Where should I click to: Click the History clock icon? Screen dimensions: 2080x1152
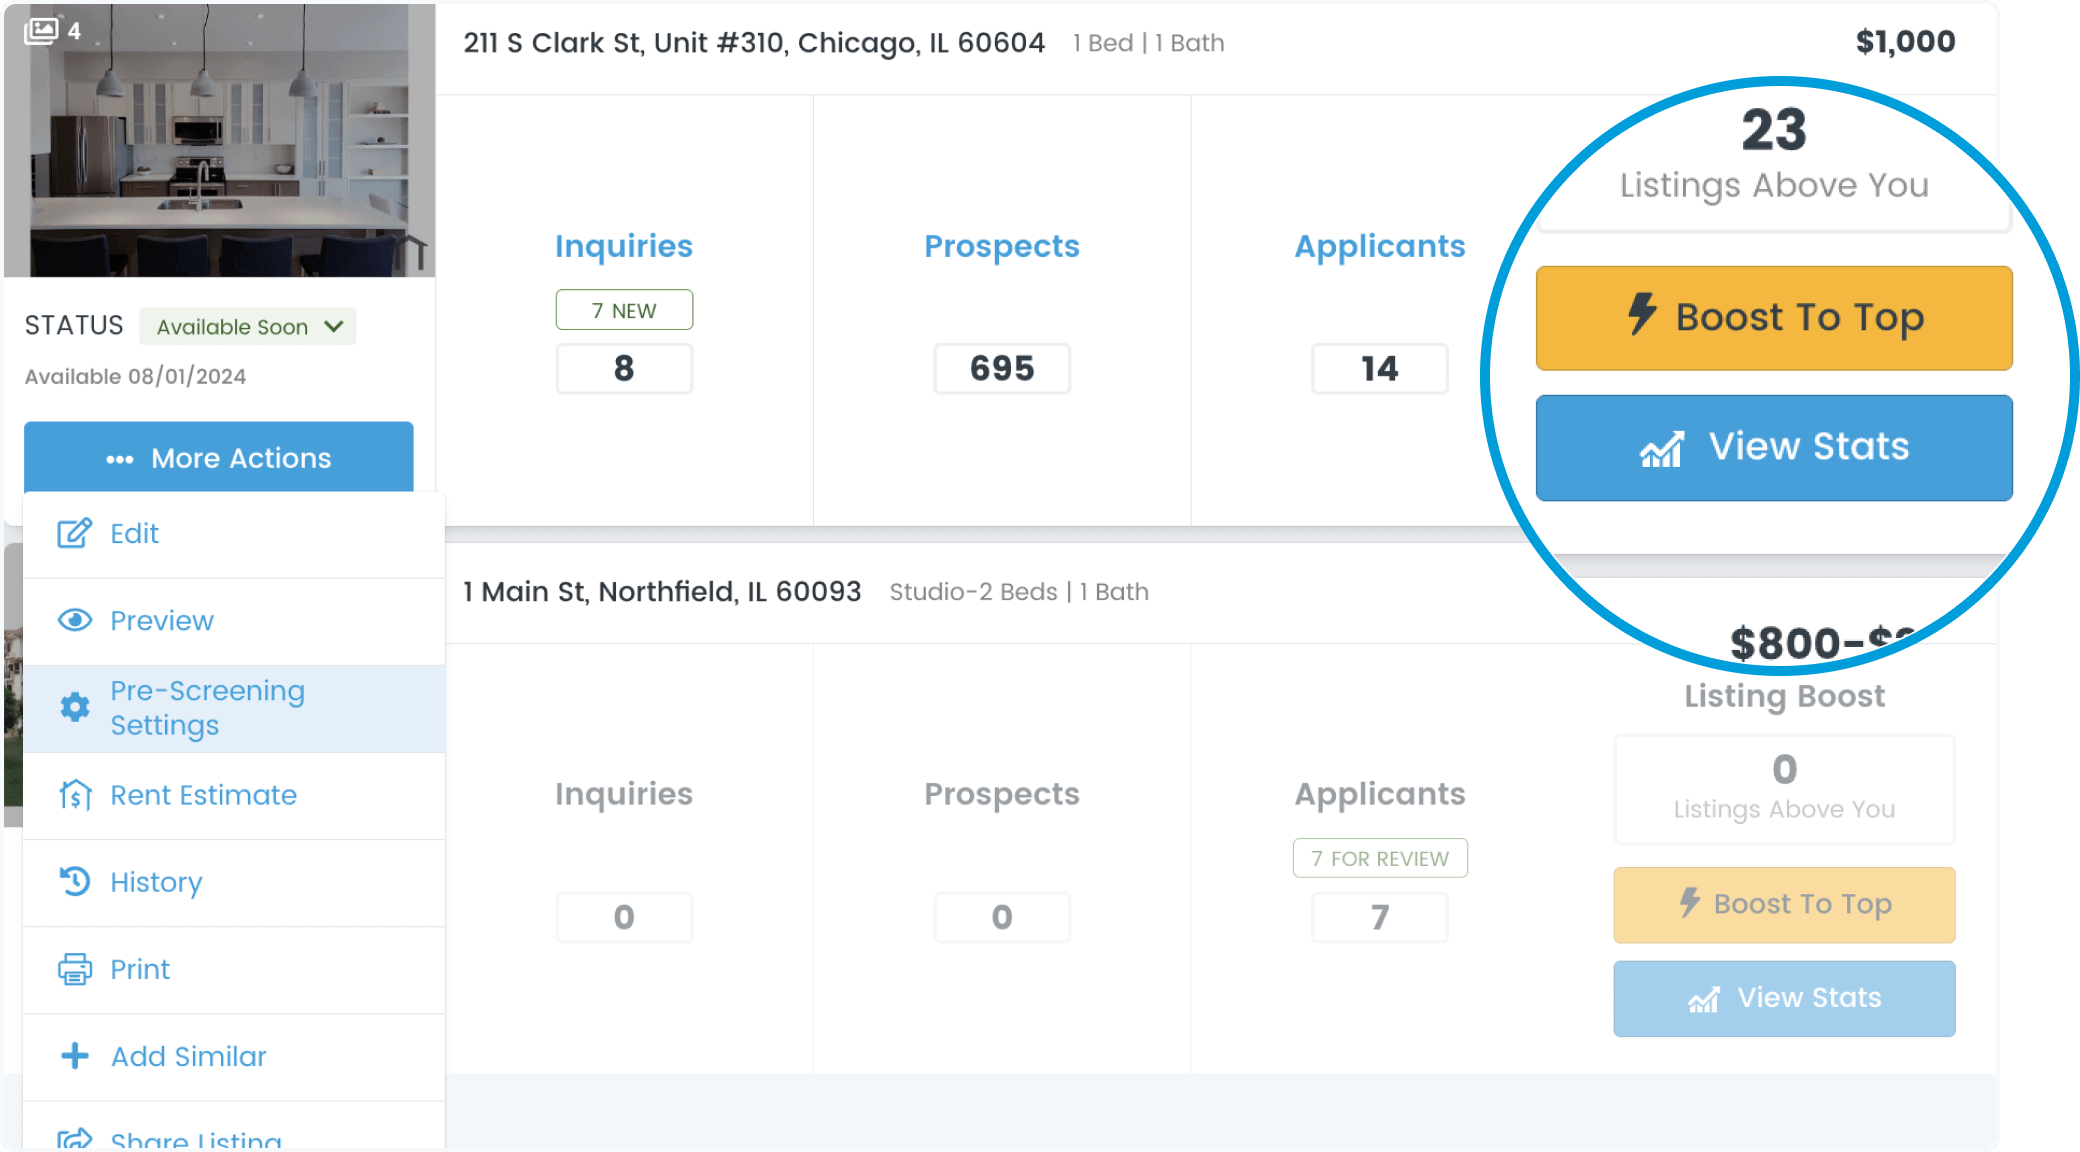pyautogui.click(x=75, y=881)
